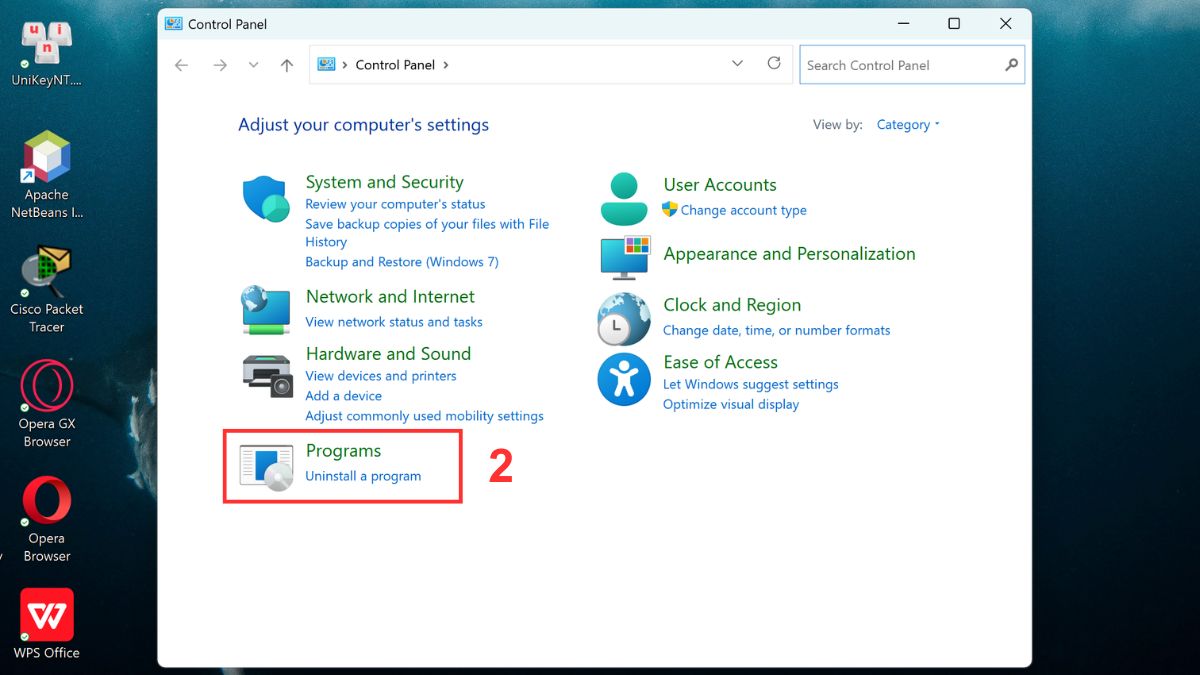Open View network status and tasks link
1200x675 pixels.
click(394, 322)
